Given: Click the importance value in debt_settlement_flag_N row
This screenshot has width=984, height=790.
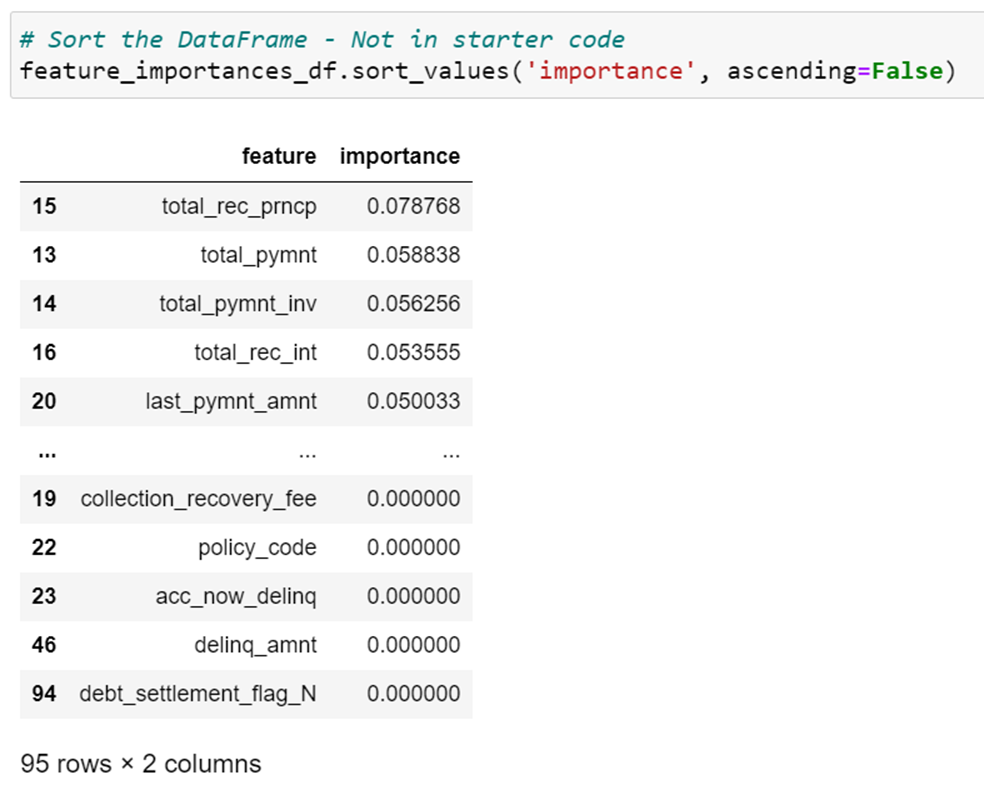Looking at the screenshot, I should pyautogui.click(x=414, y=693).
